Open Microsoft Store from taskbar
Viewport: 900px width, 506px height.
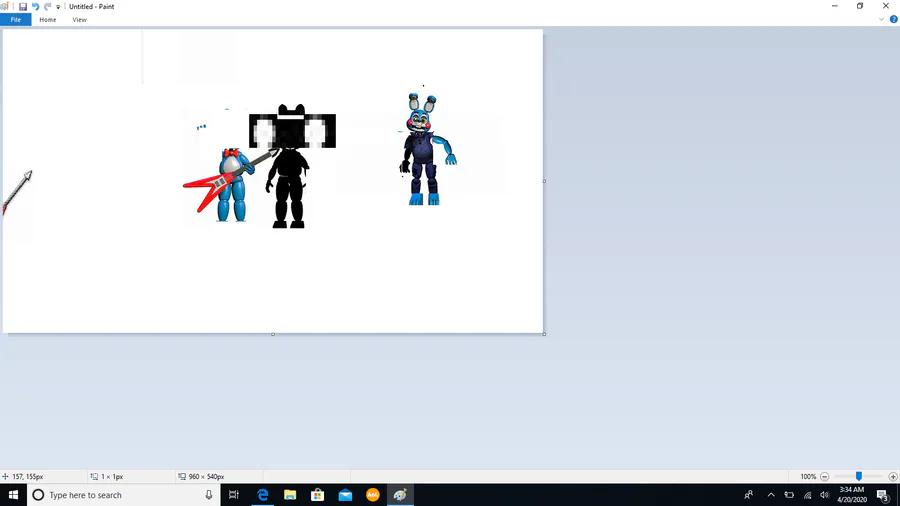(317, 495)
